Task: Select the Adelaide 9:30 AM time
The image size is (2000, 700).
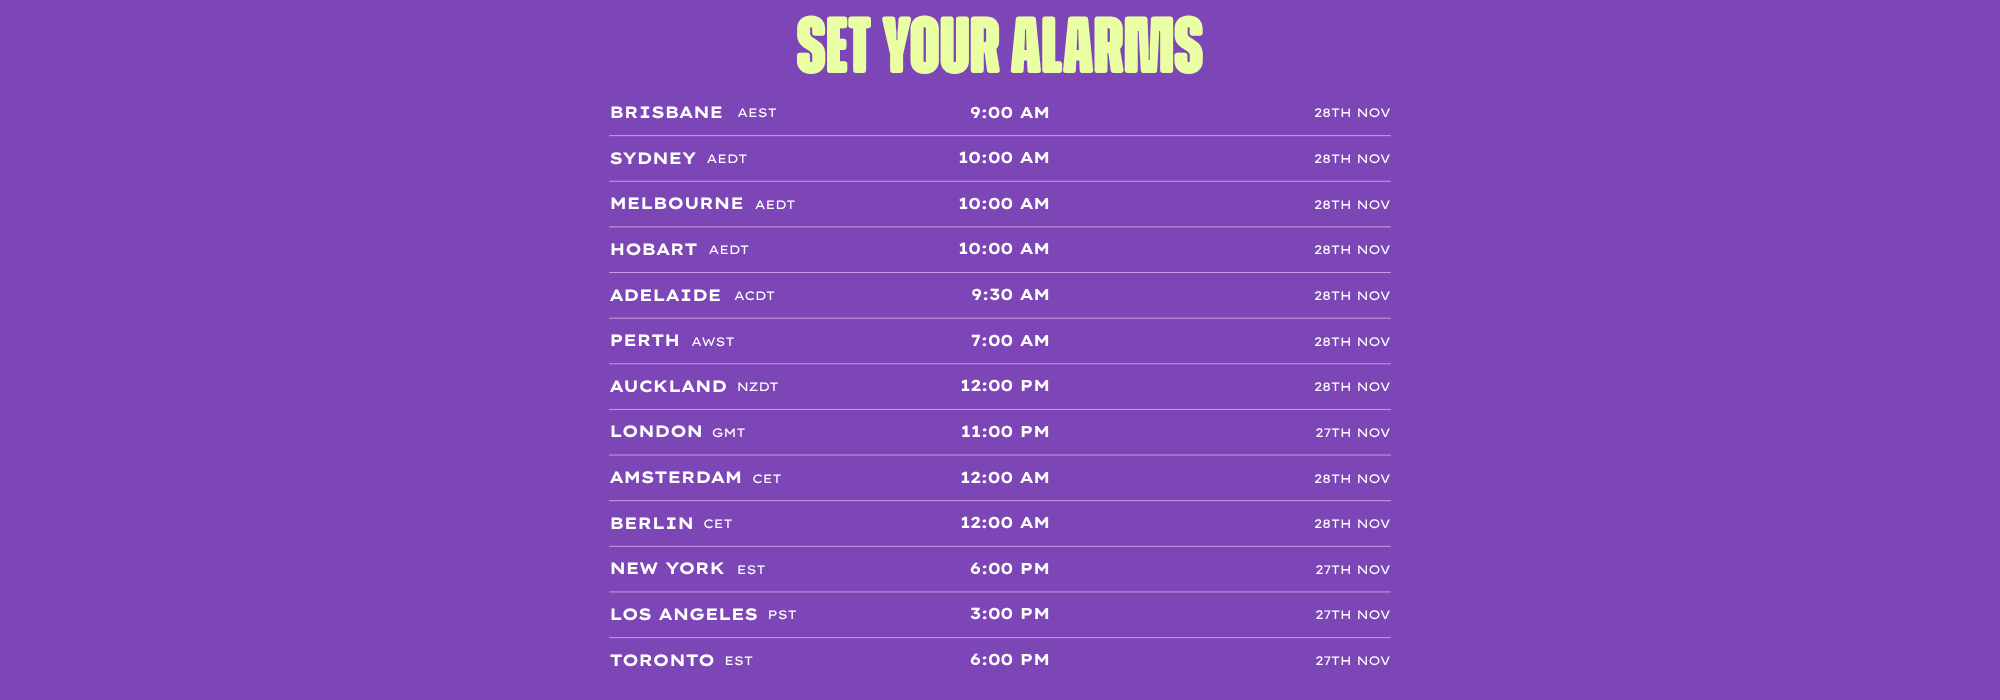Action: click(x=1009, y=295)
